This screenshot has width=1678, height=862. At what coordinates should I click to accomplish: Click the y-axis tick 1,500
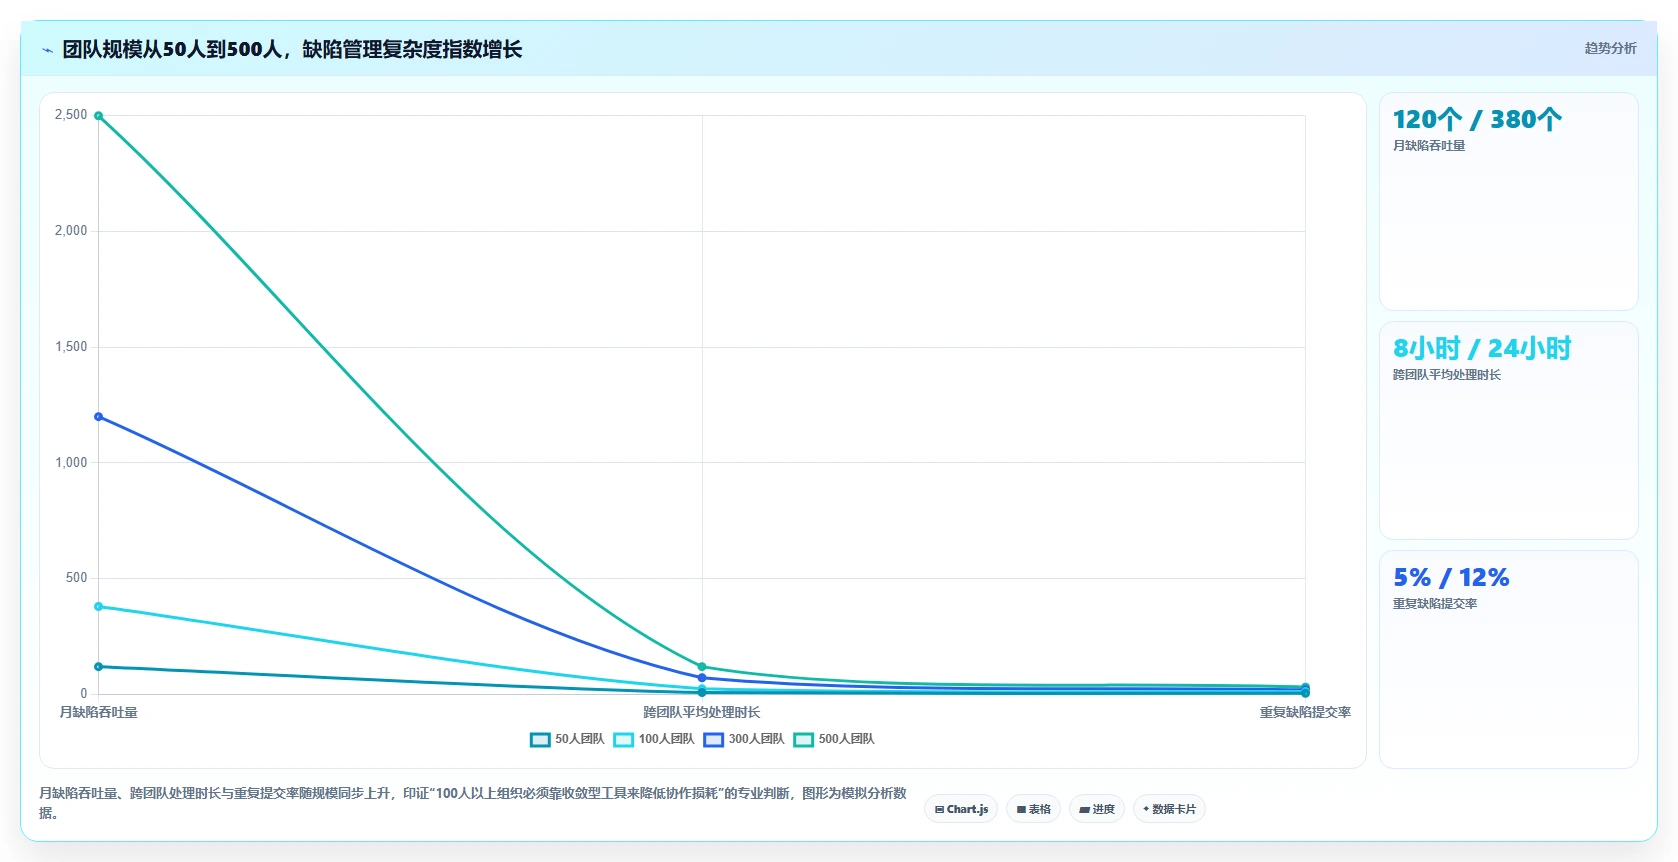[71, 347]
